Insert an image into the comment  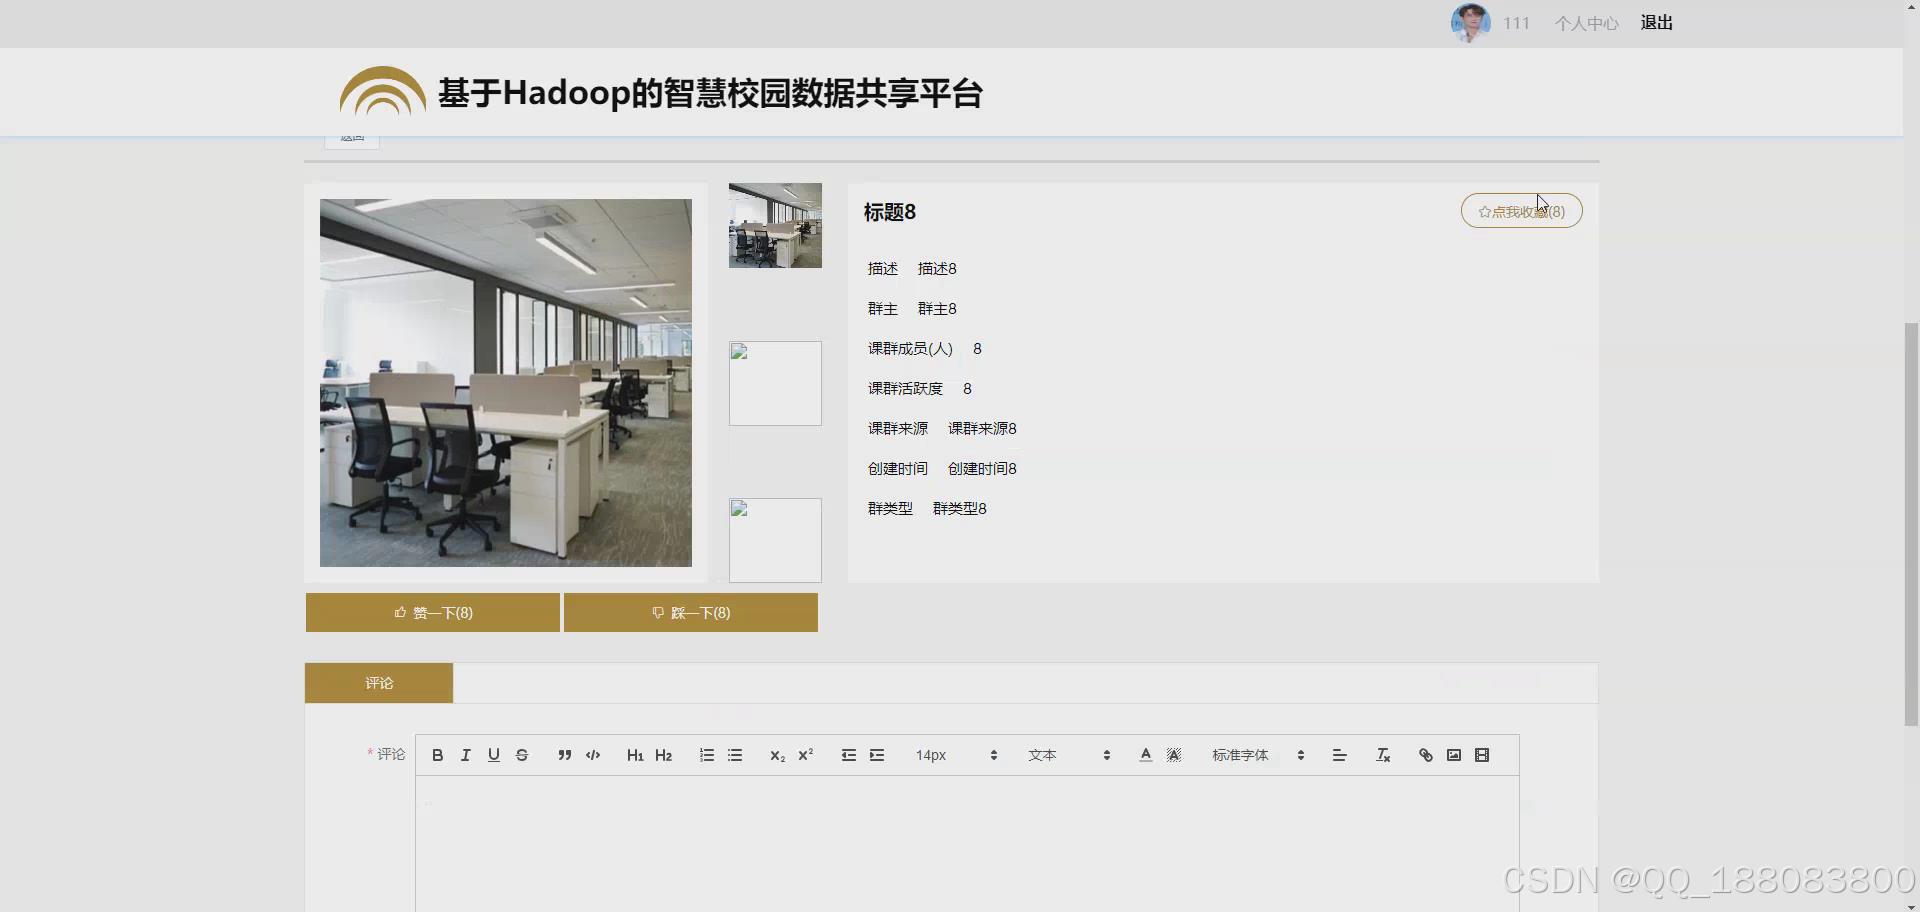tap(1453, 755)
